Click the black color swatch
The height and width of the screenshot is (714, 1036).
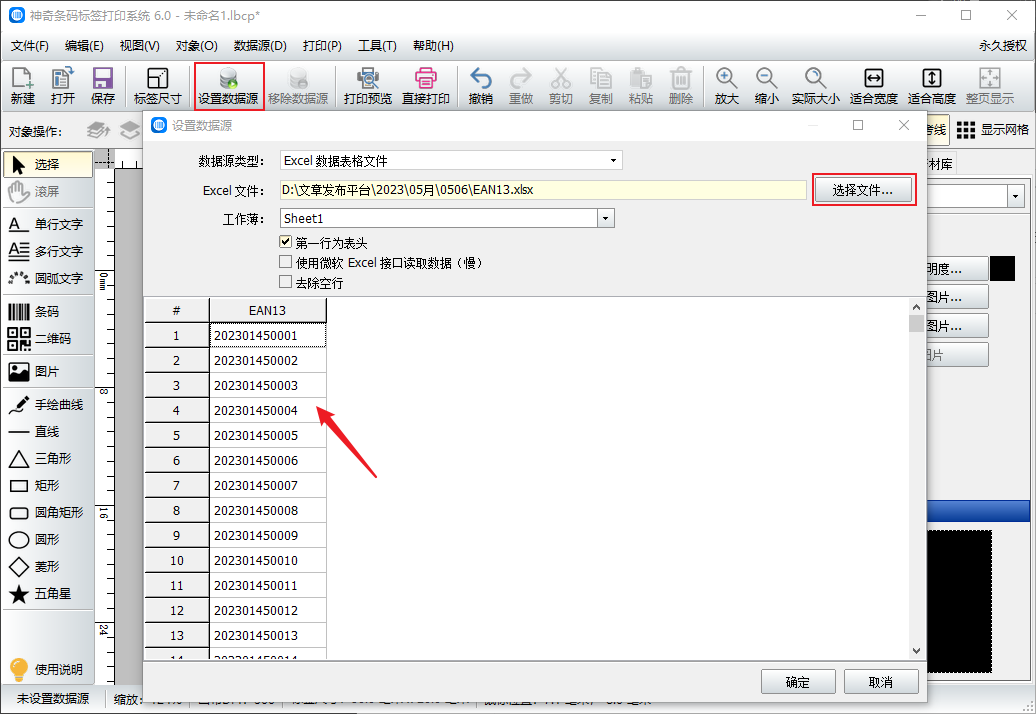tap(1002, 268)
